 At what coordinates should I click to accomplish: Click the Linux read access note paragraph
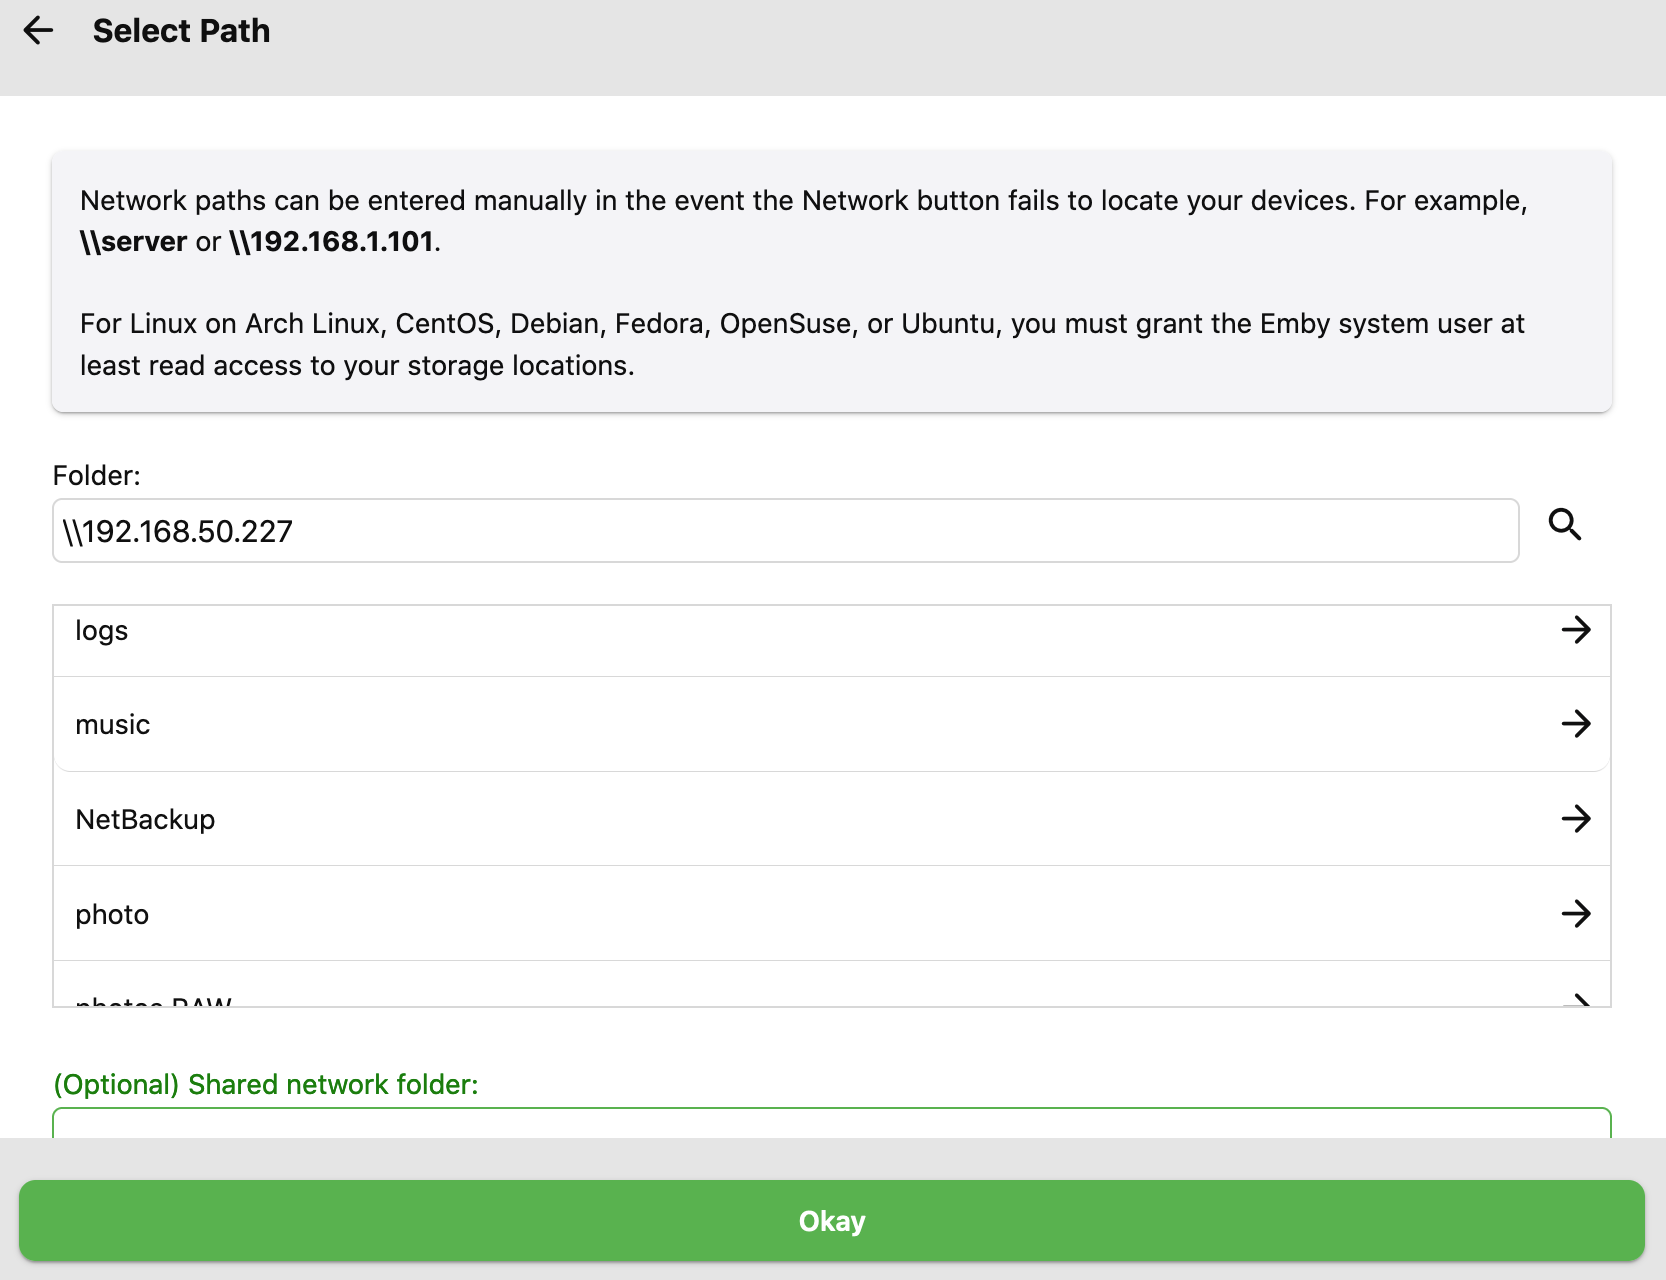tap(800, 345)
